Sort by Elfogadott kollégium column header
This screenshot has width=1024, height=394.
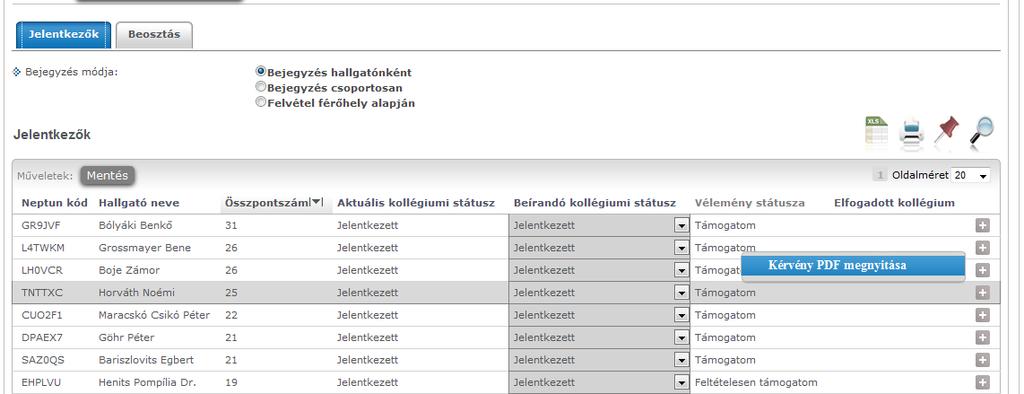(894, 203)
